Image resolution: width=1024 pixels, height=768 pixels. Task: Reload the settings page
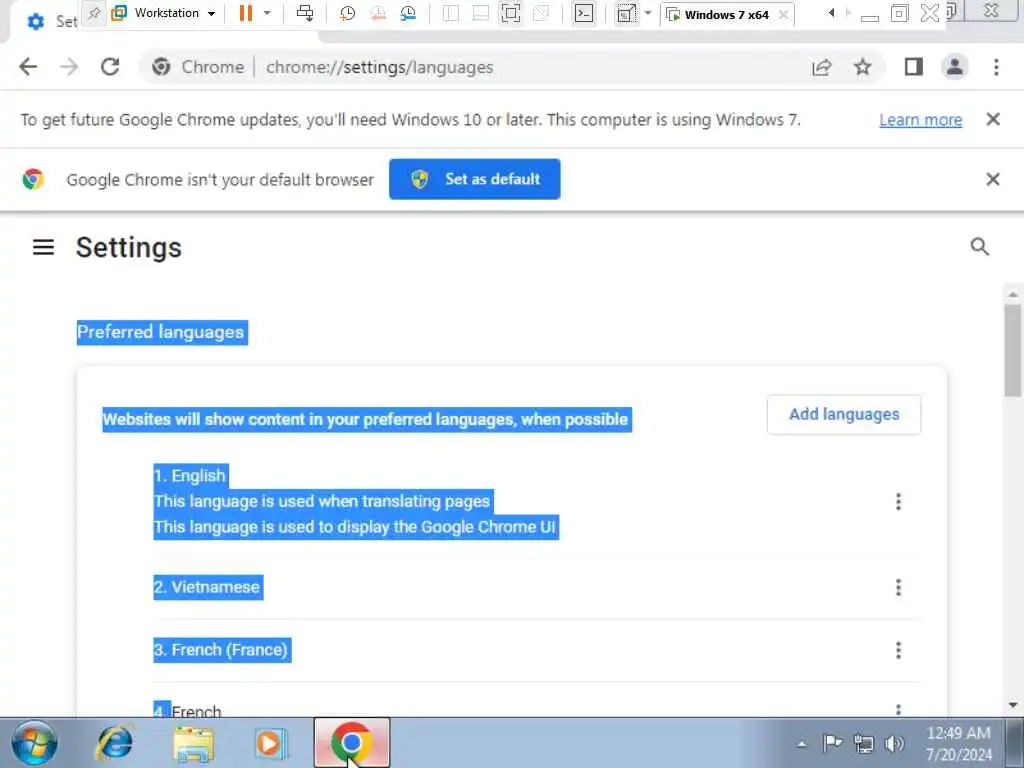click(110, 67)
